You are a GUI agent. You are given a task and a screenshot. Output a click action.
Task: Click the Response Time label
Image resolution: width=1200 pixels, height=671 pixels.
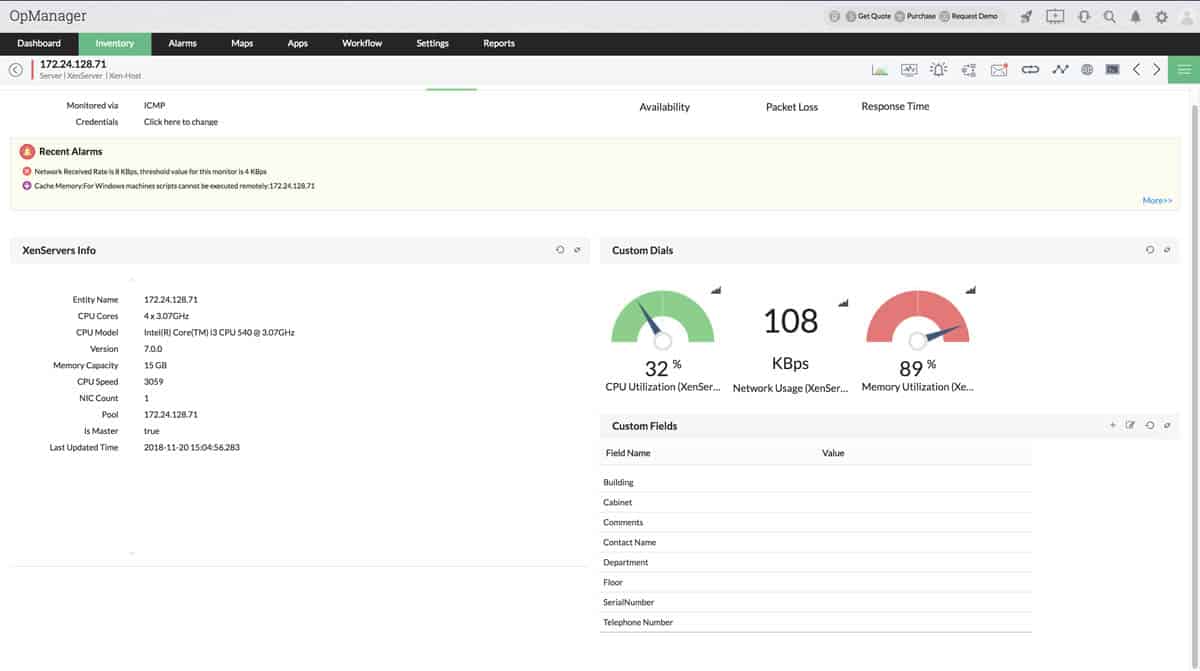click(895, 106)
